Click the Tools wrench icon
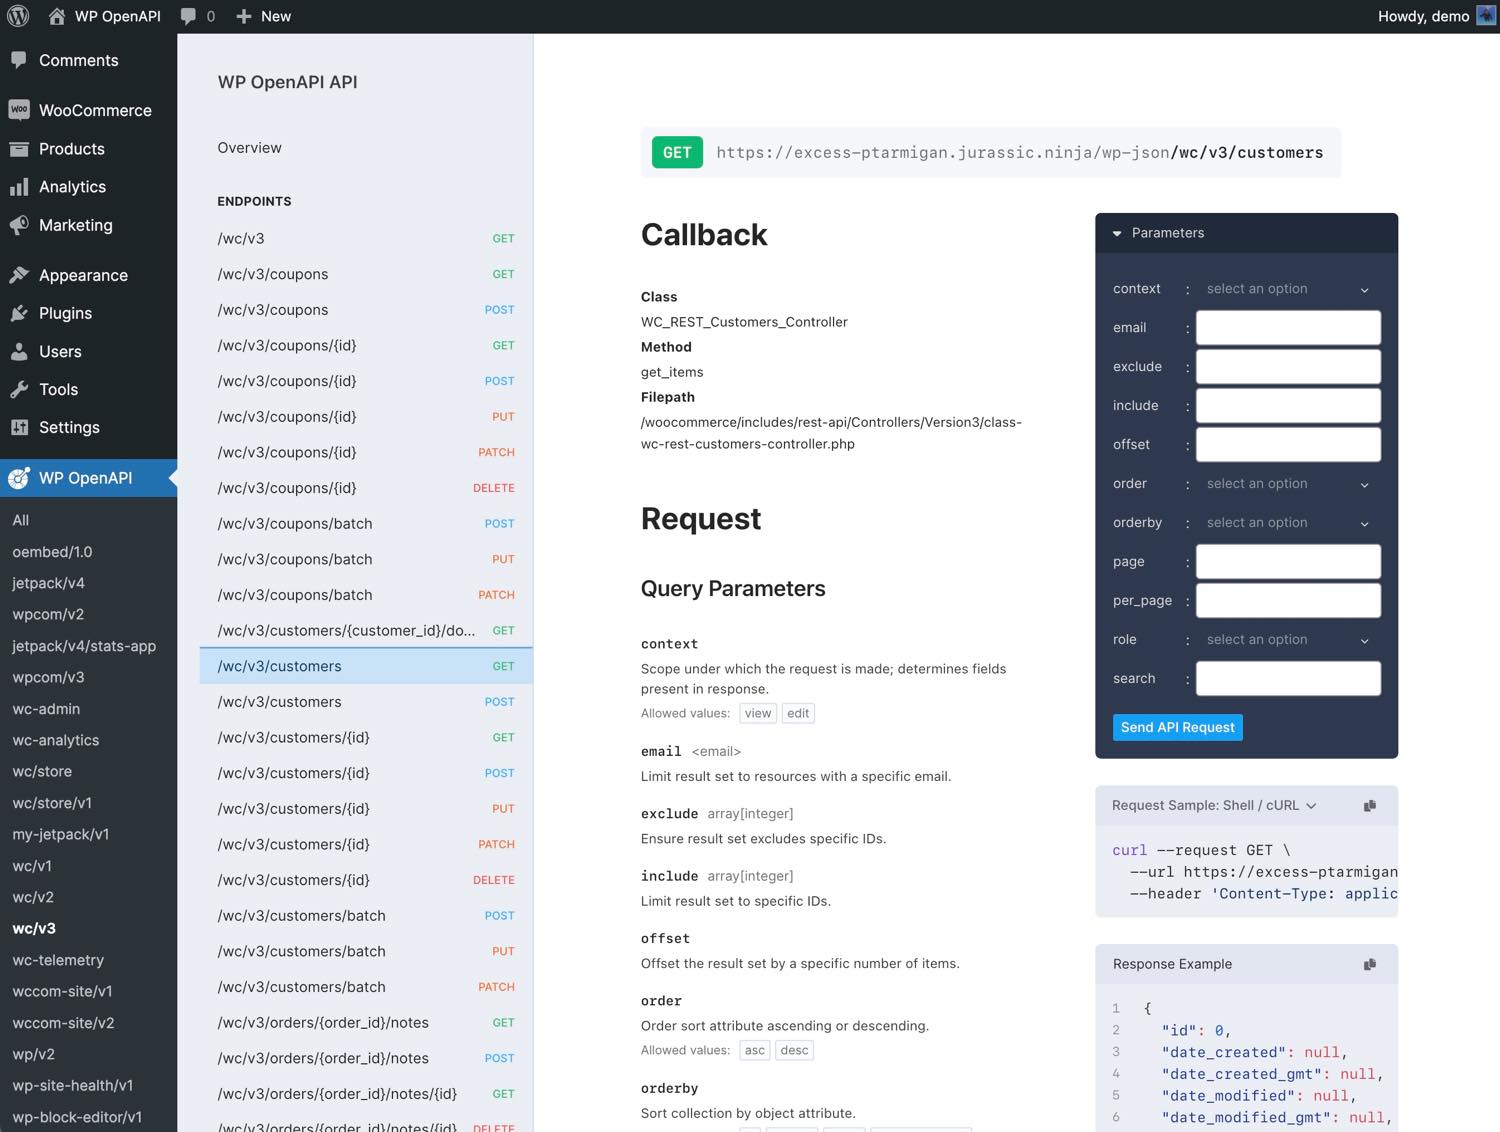 tap(19, 390)
